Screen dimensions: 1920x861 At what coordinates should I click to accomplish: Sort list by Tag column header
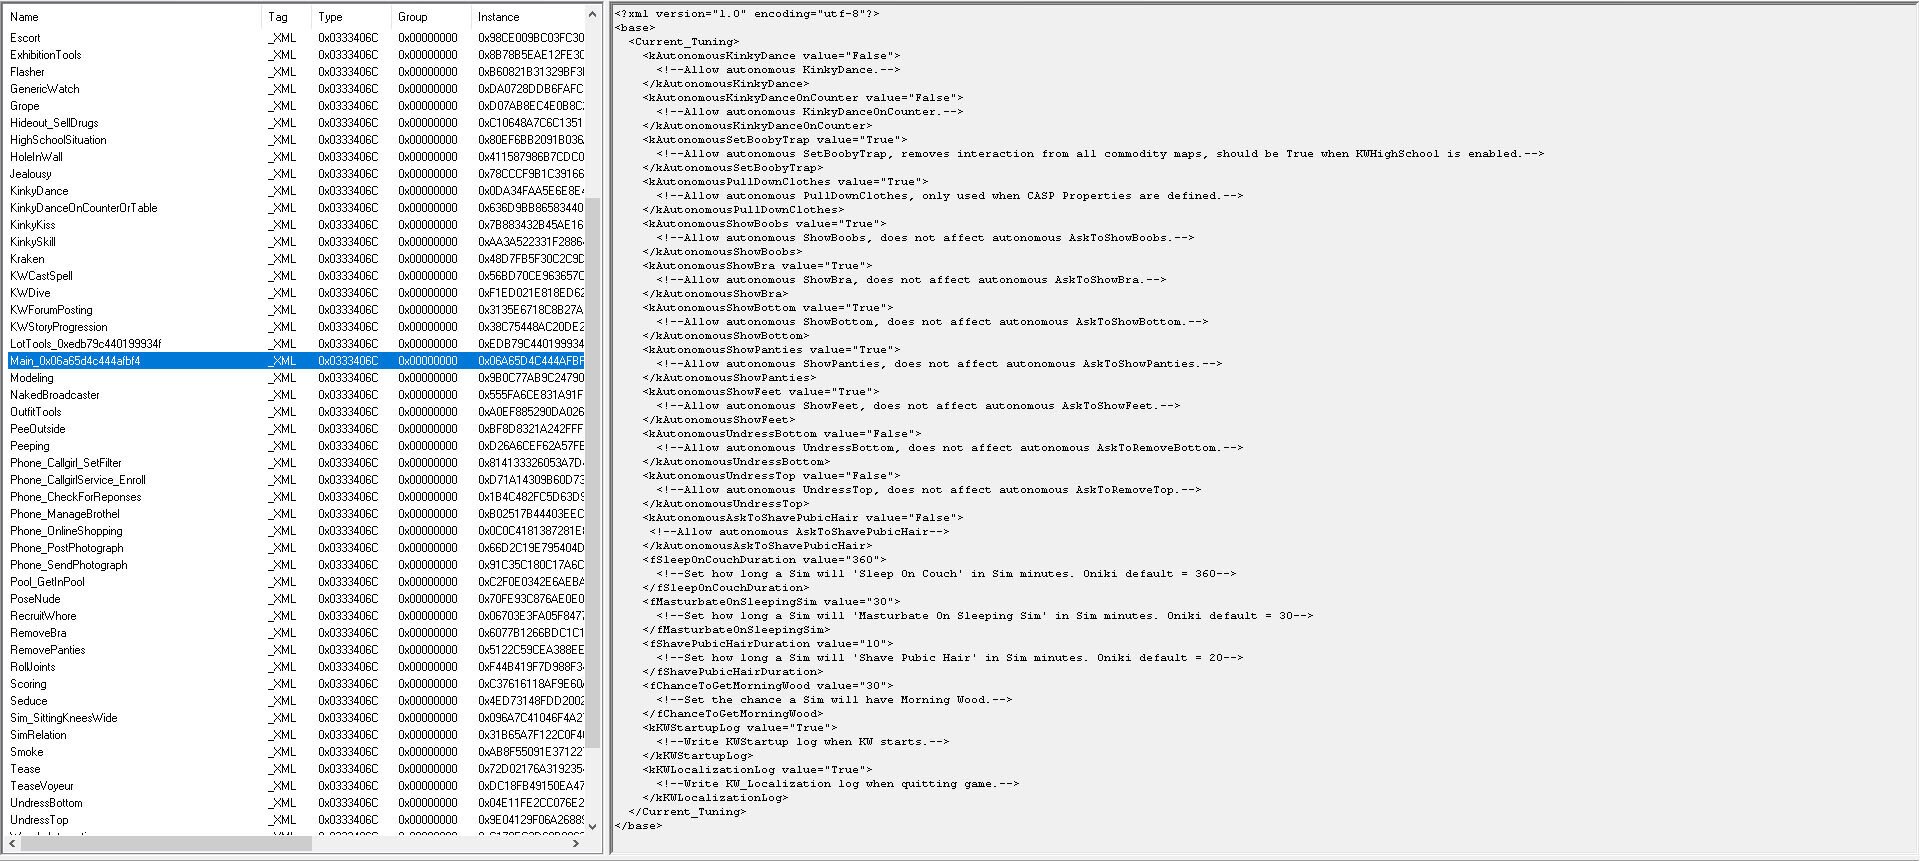288,17
